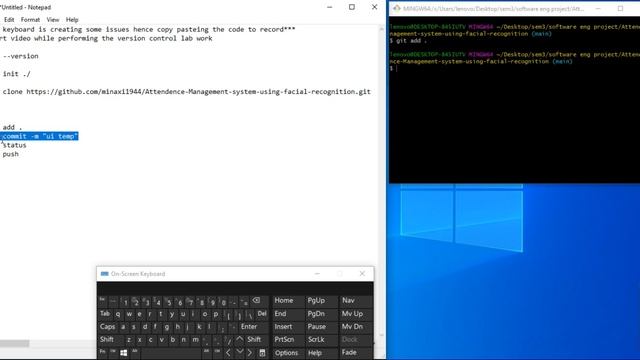
Task: Click the highlighted commit -m "ui temp" line
Action: tap(39, 136)
